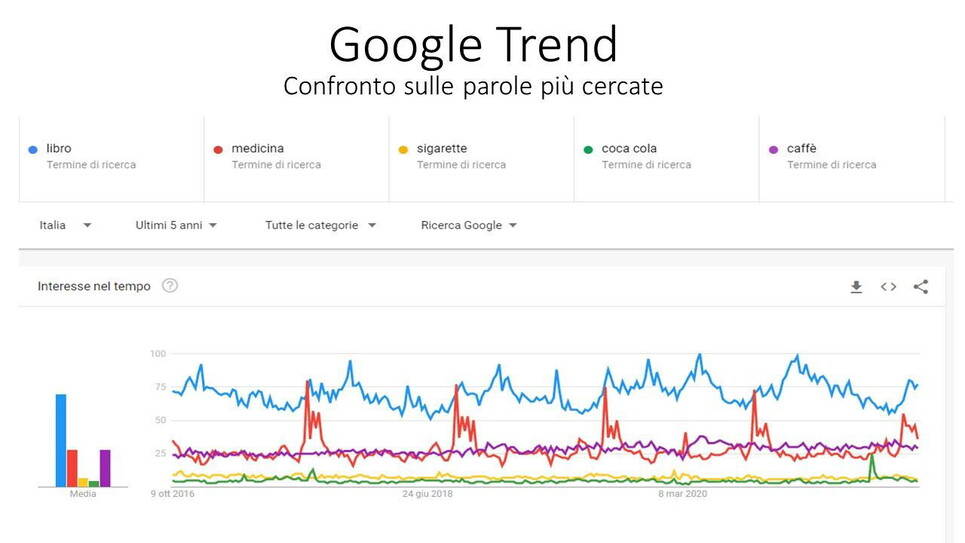Click the blue libro average bar
Image resolution: width=965 pixels, height=543 pixels.
click(x=61, y=440)
